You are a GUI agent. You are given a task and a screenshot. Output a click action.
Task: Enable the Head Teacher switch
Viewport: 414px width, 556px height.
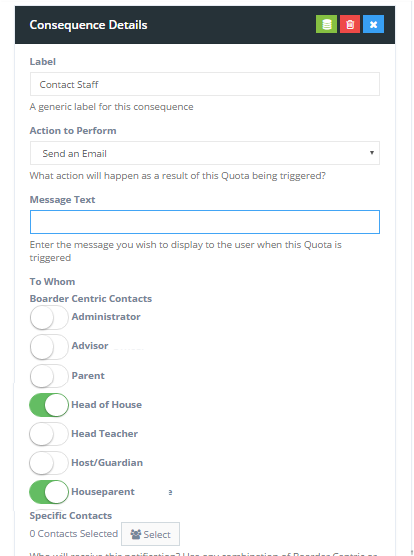[49, 434]
